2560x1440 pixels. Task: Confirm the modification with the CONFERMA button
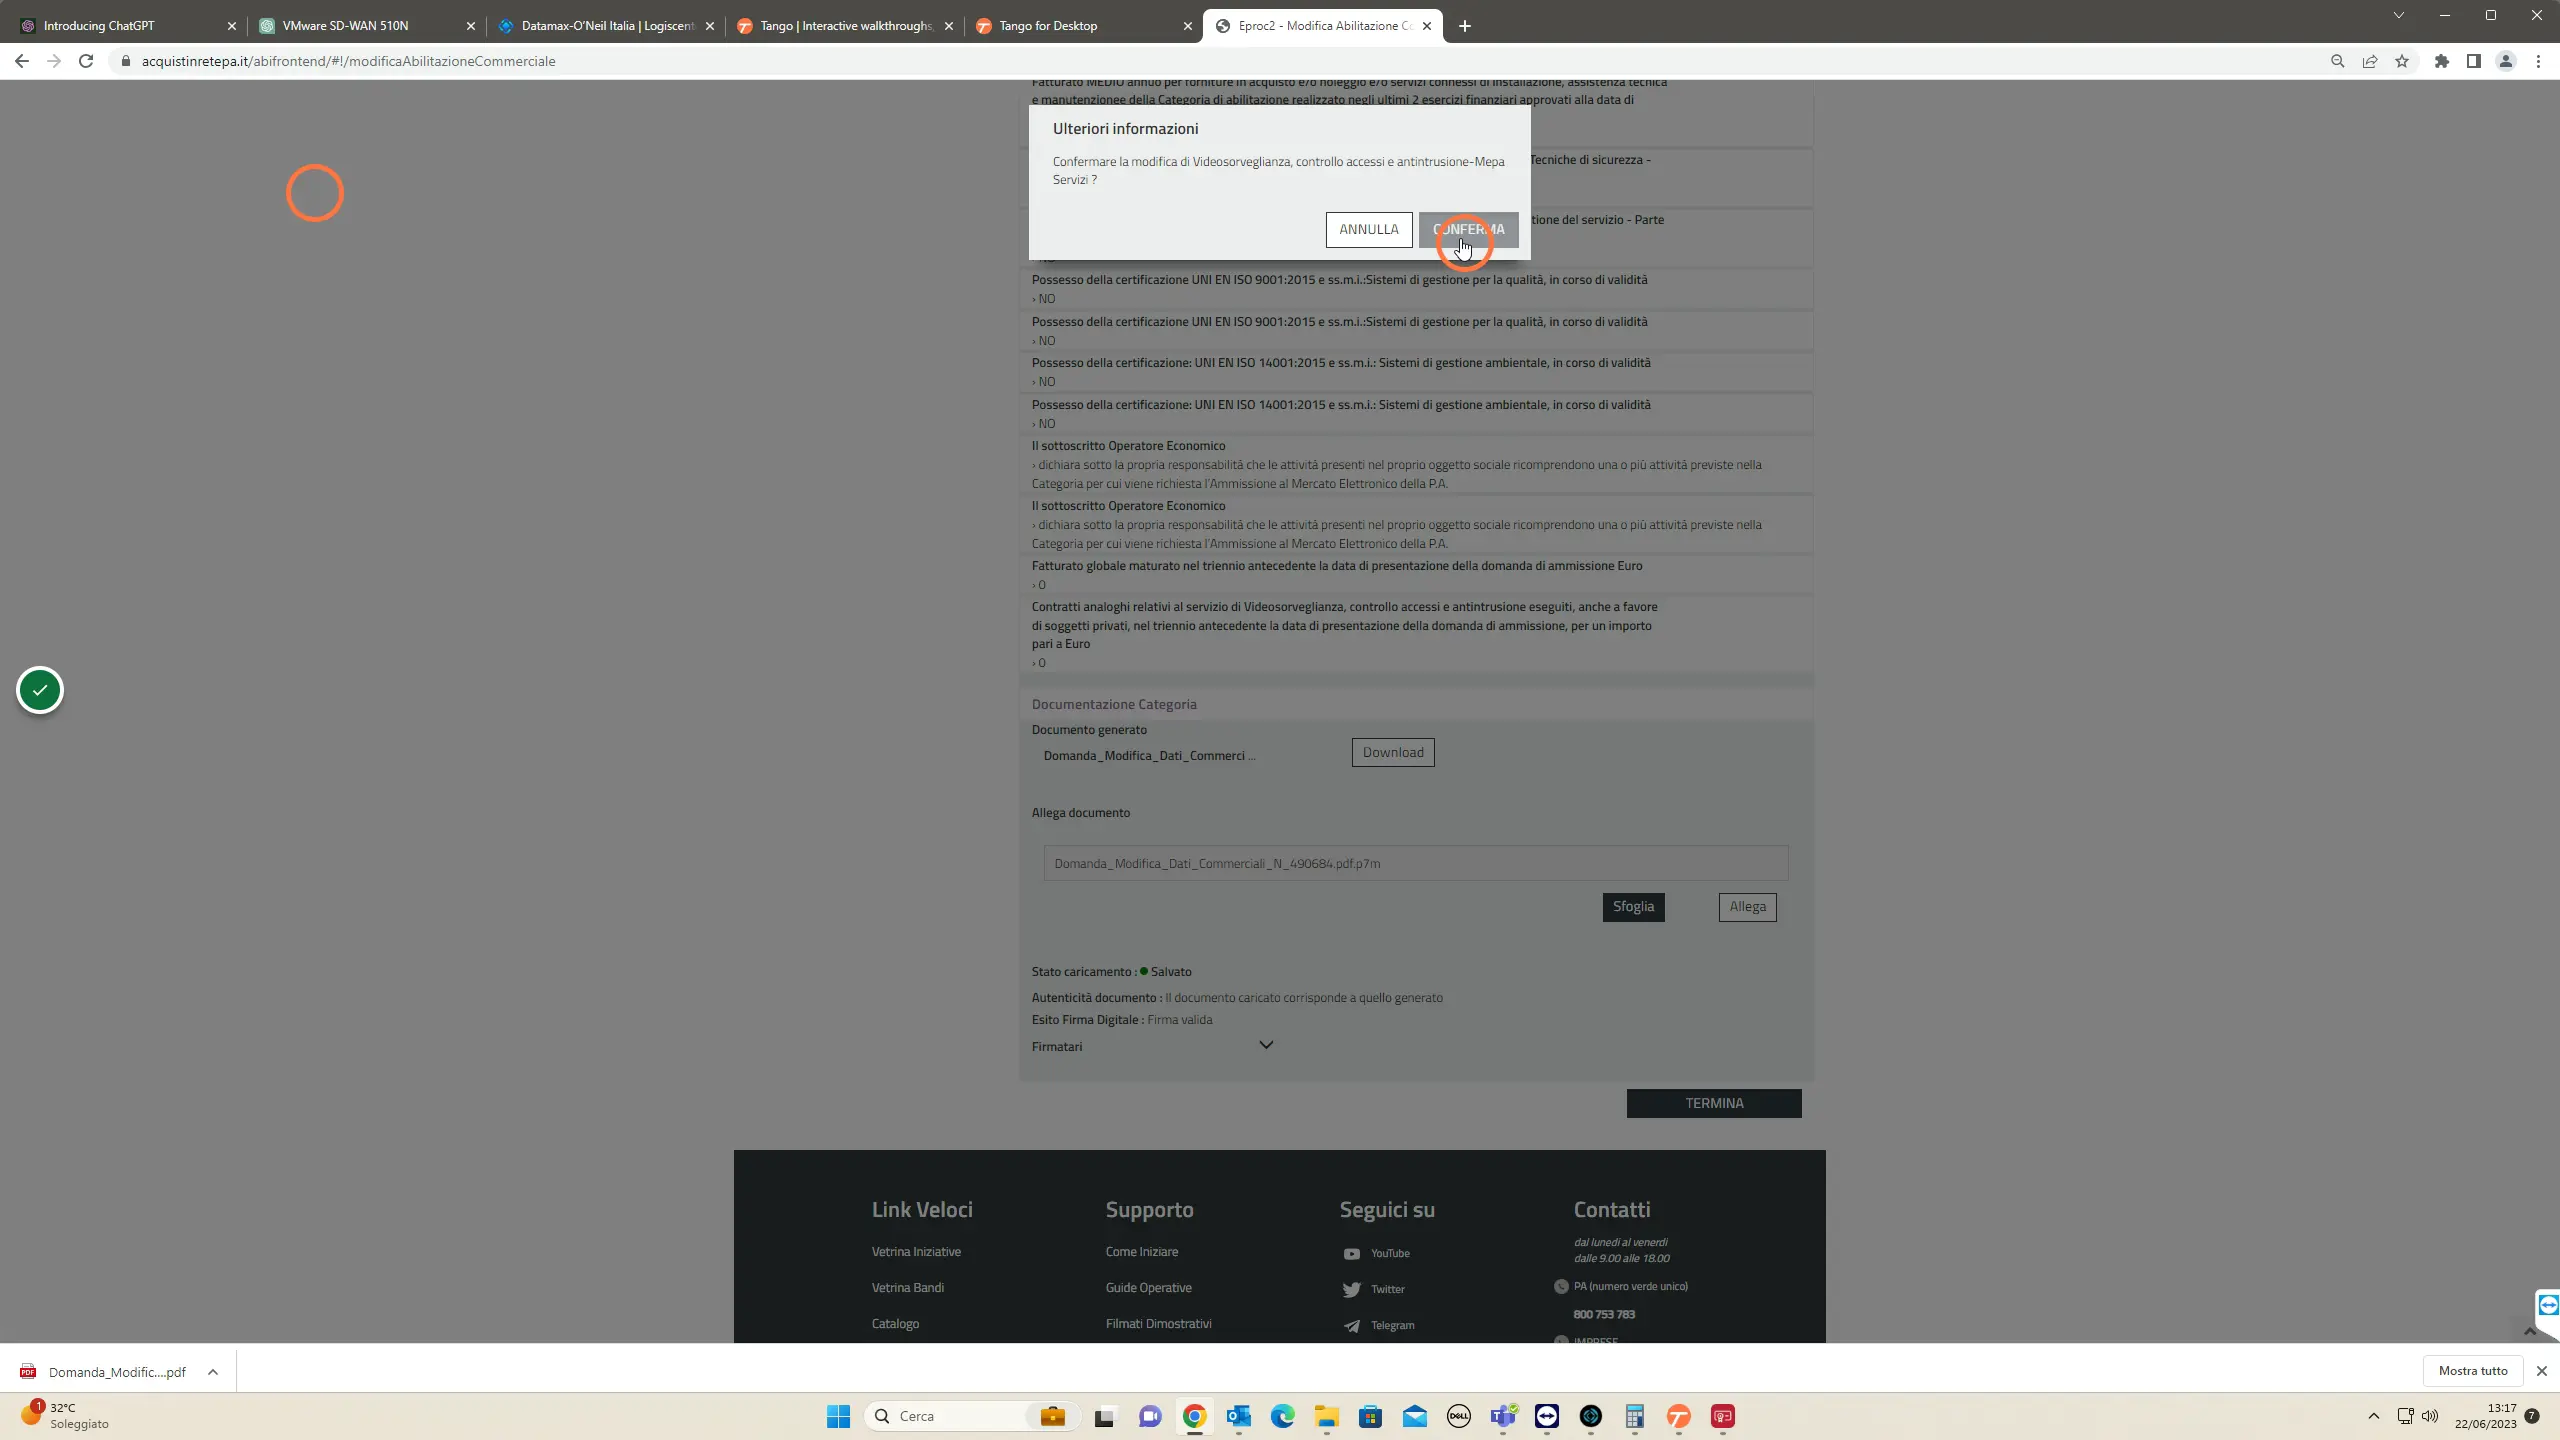[1468, 229]
